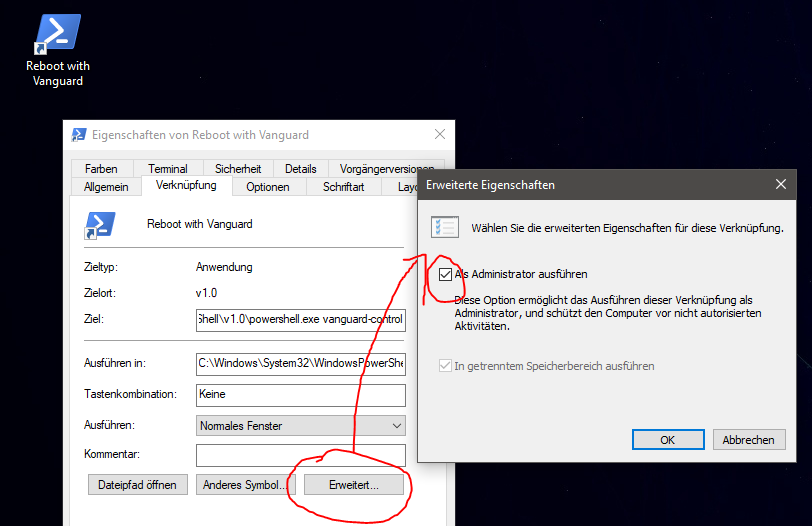Open the Details tab
This screenshot has width=812, height=526.
coord(300,169)
